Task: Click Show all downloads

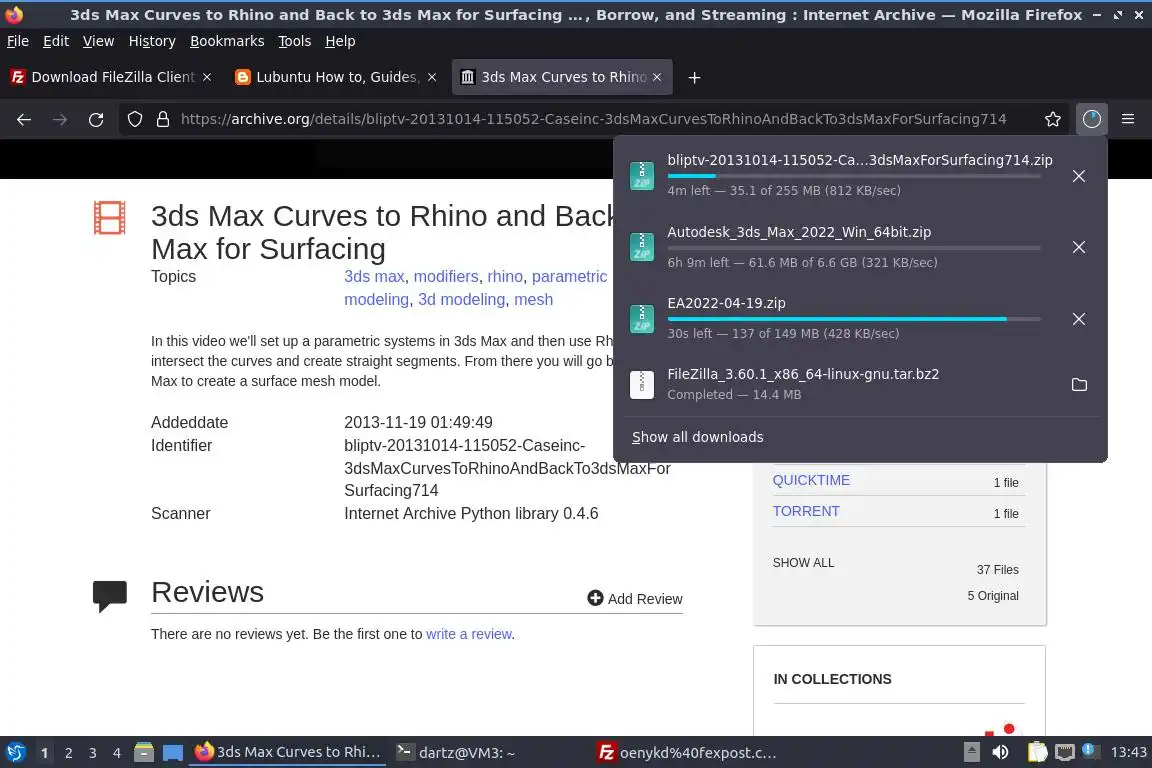Action: pos(697,437)
